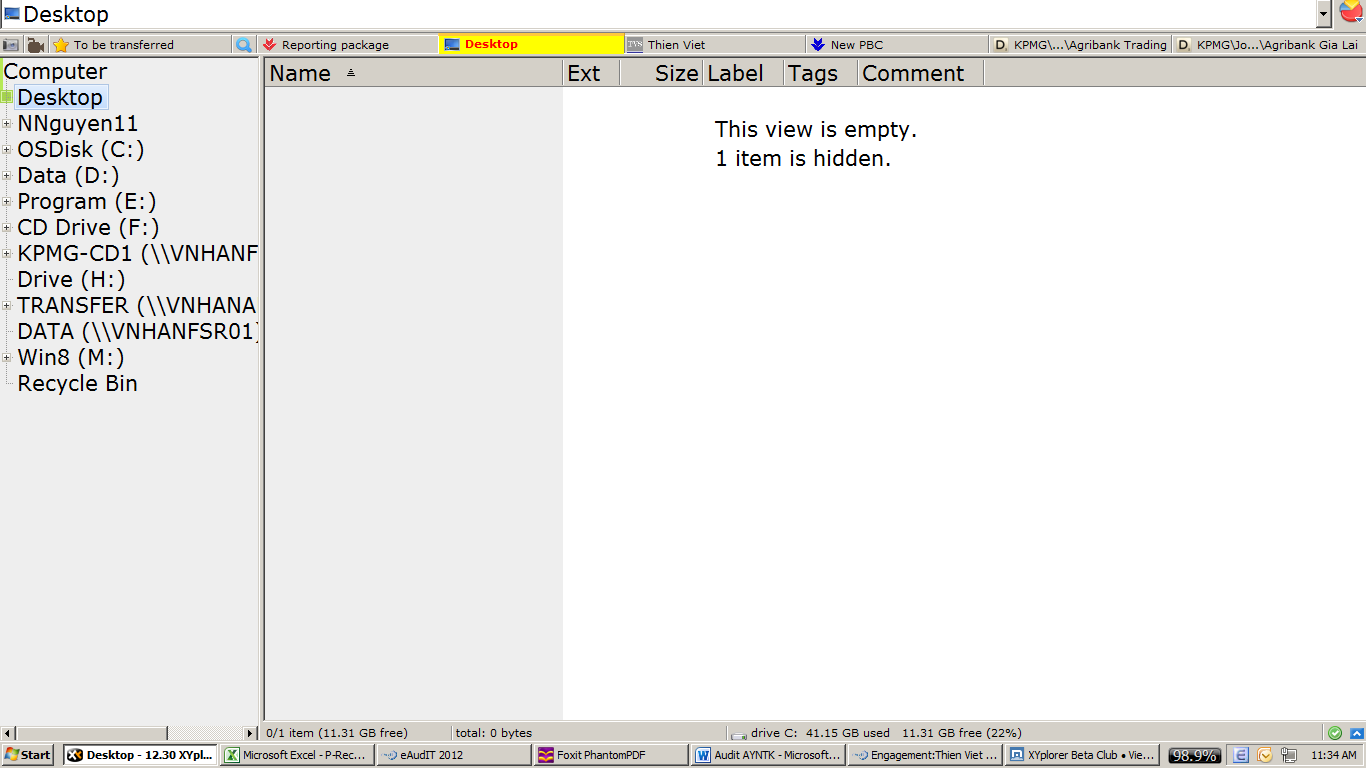The image size is (1366, 768).
Task: Click the tree's horizontal scrollbar right arrow
Action: (x=250, y=734)
